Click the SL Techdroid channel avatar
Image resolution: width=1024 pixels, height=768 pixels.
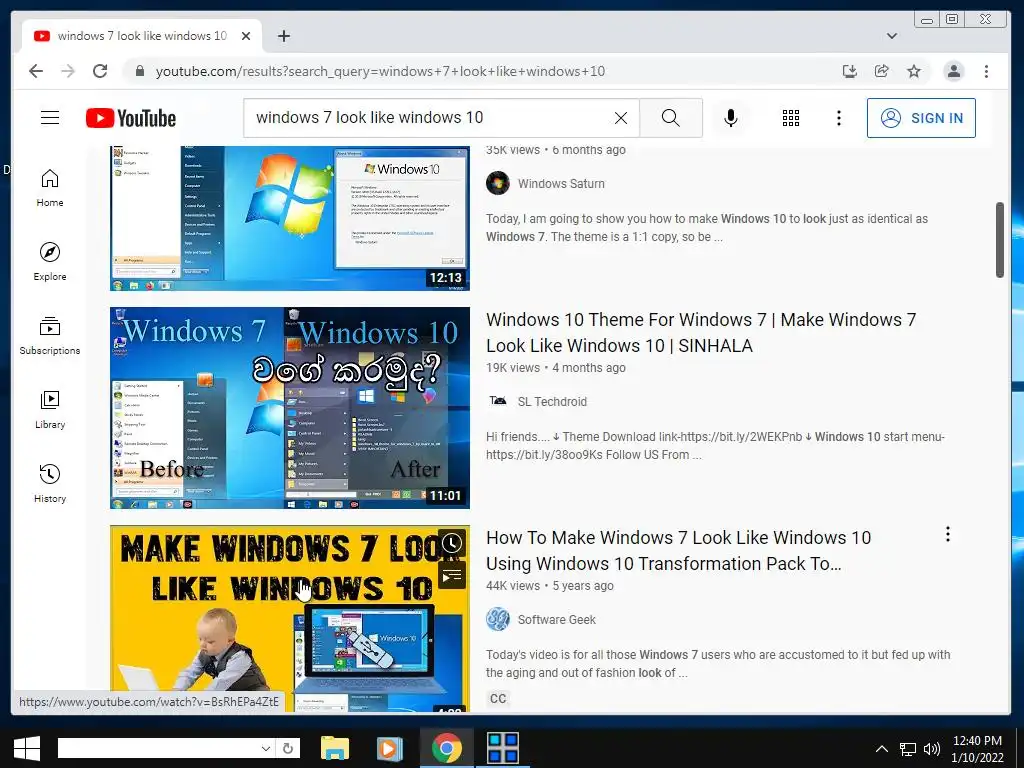498,401
